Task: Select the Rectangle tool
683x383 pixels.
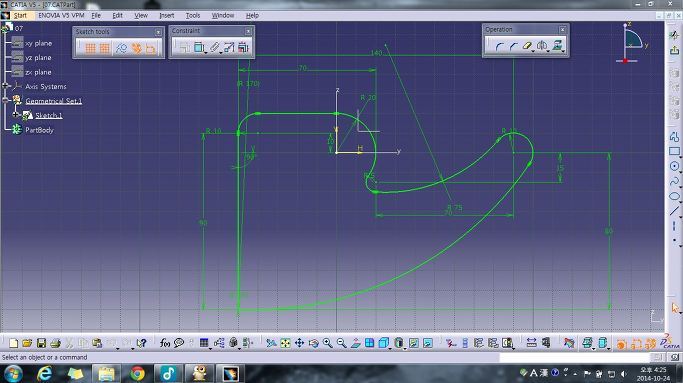Action: tap(674, 152)
